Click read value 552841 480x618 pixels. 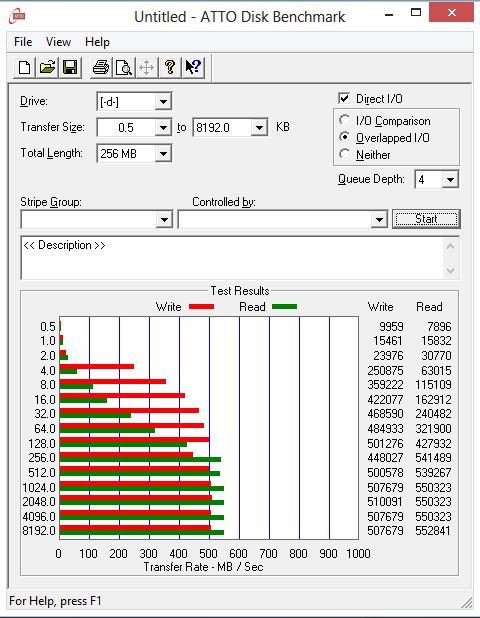tap(433, 531)
